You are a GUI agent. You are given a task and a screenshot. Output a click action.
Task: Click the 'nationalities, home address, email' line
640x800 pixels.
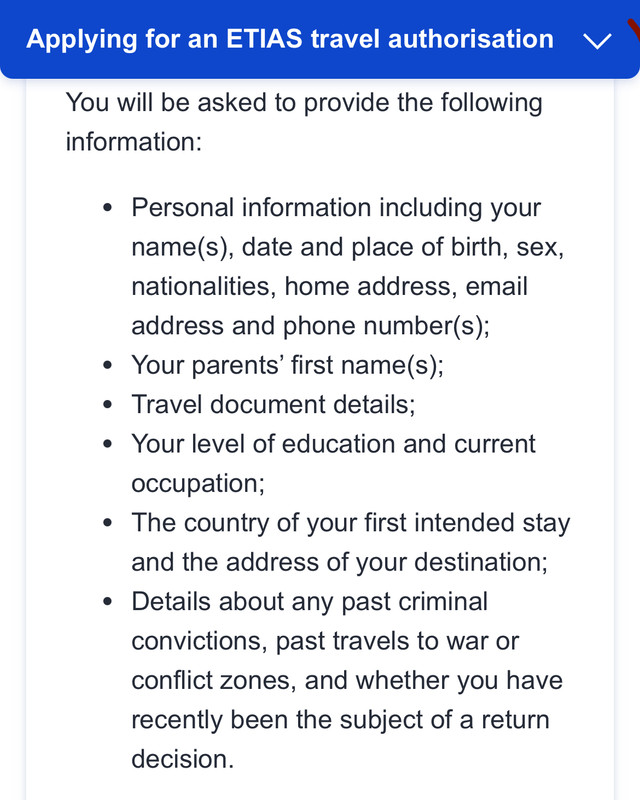[329, 286]
